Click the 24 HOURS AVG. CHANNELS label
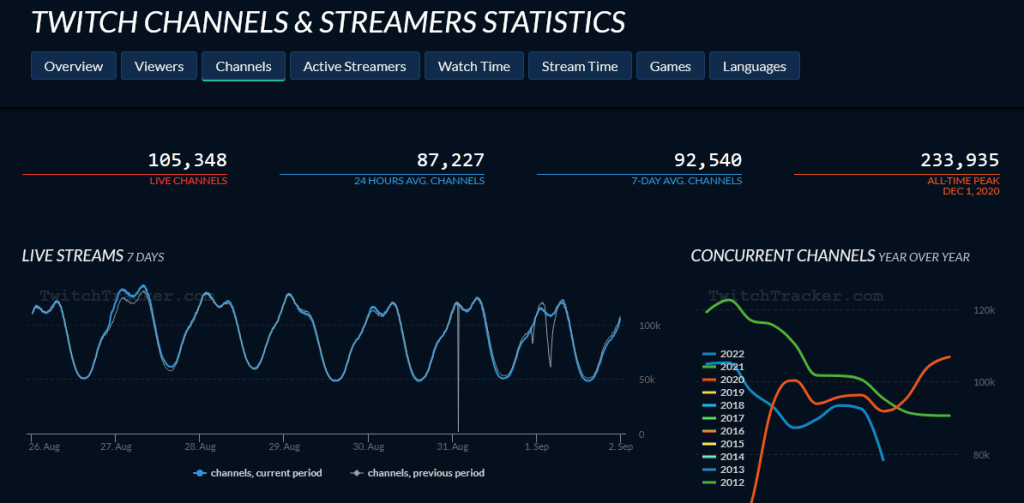This screenshot has width=1024, height=503. [x=419, y=181]
